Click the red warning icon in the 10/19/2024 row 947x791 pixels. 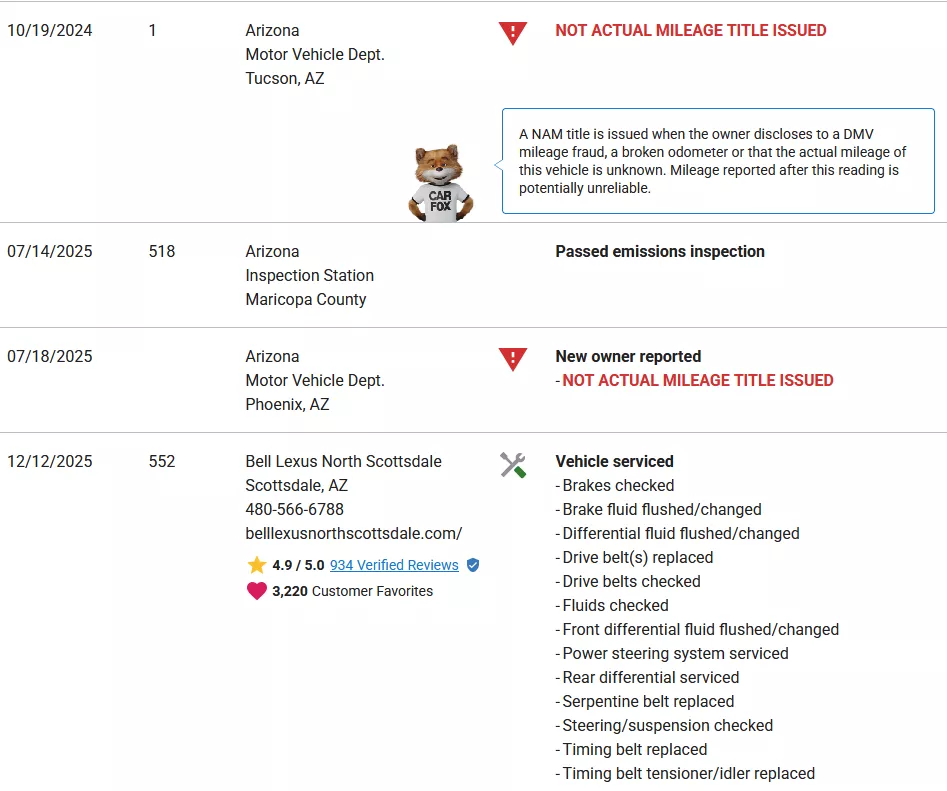(512, 32)
